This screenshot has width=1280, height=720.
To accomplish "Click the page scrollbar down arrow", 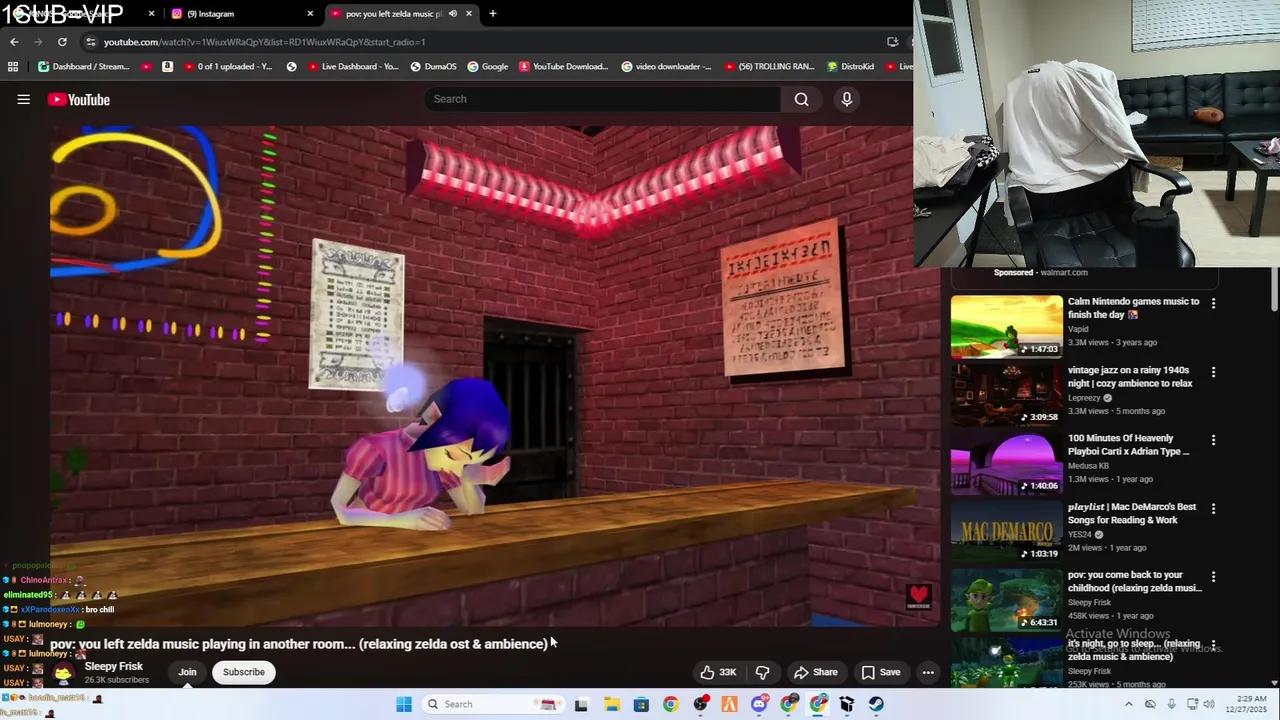I will tap(1274, 682).
